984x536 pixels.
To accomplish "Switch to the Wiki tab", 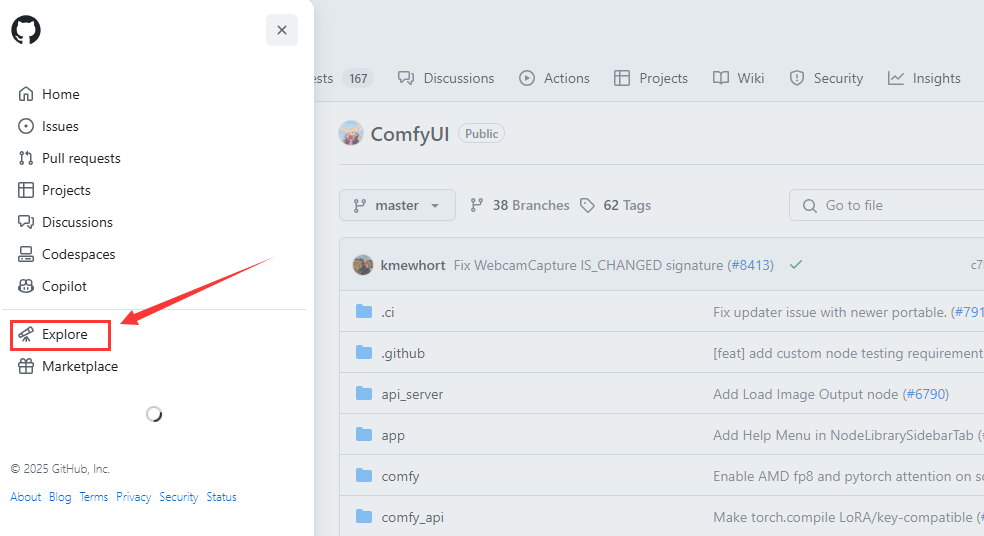I will 739,78.
